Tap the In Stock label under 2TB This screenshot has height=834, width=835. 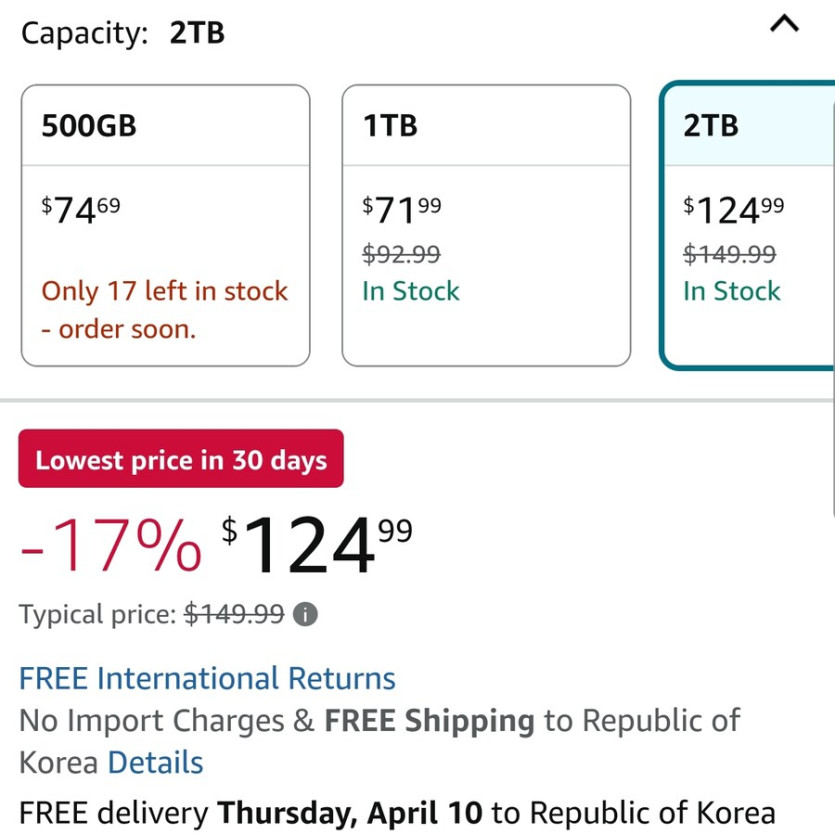click(x=732, y=291)
